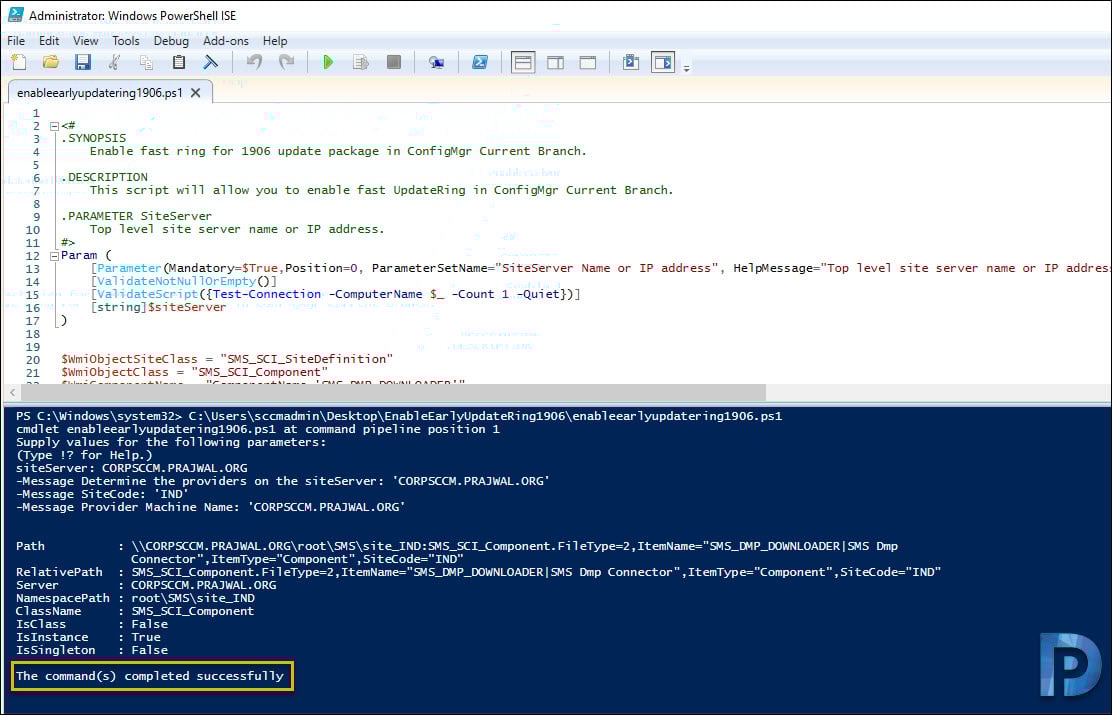The image size is (1112, 715).
Task: Open the File menu
Action: tap(16, 41)
